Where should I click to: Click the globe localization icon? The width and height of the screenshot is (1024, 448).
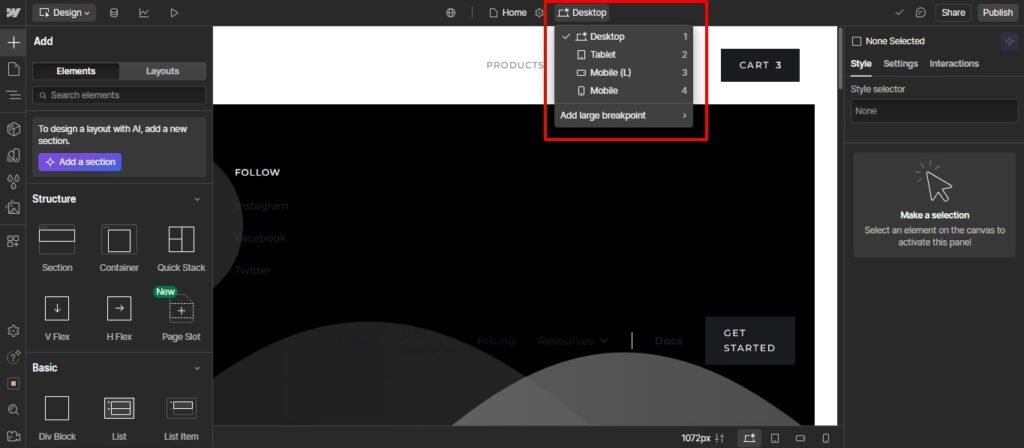[x=451, y=12]
